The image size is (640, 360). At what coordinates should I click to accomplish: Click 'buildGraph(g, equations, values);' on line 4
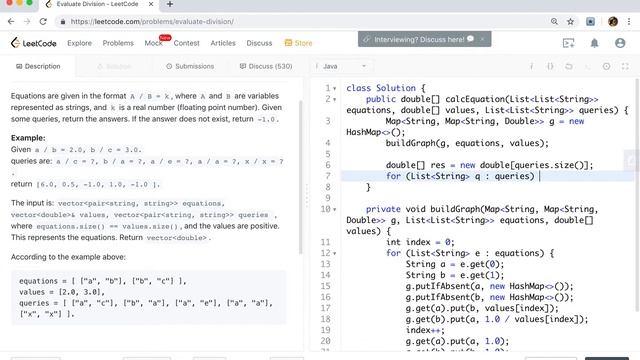(x=467, y=143)
